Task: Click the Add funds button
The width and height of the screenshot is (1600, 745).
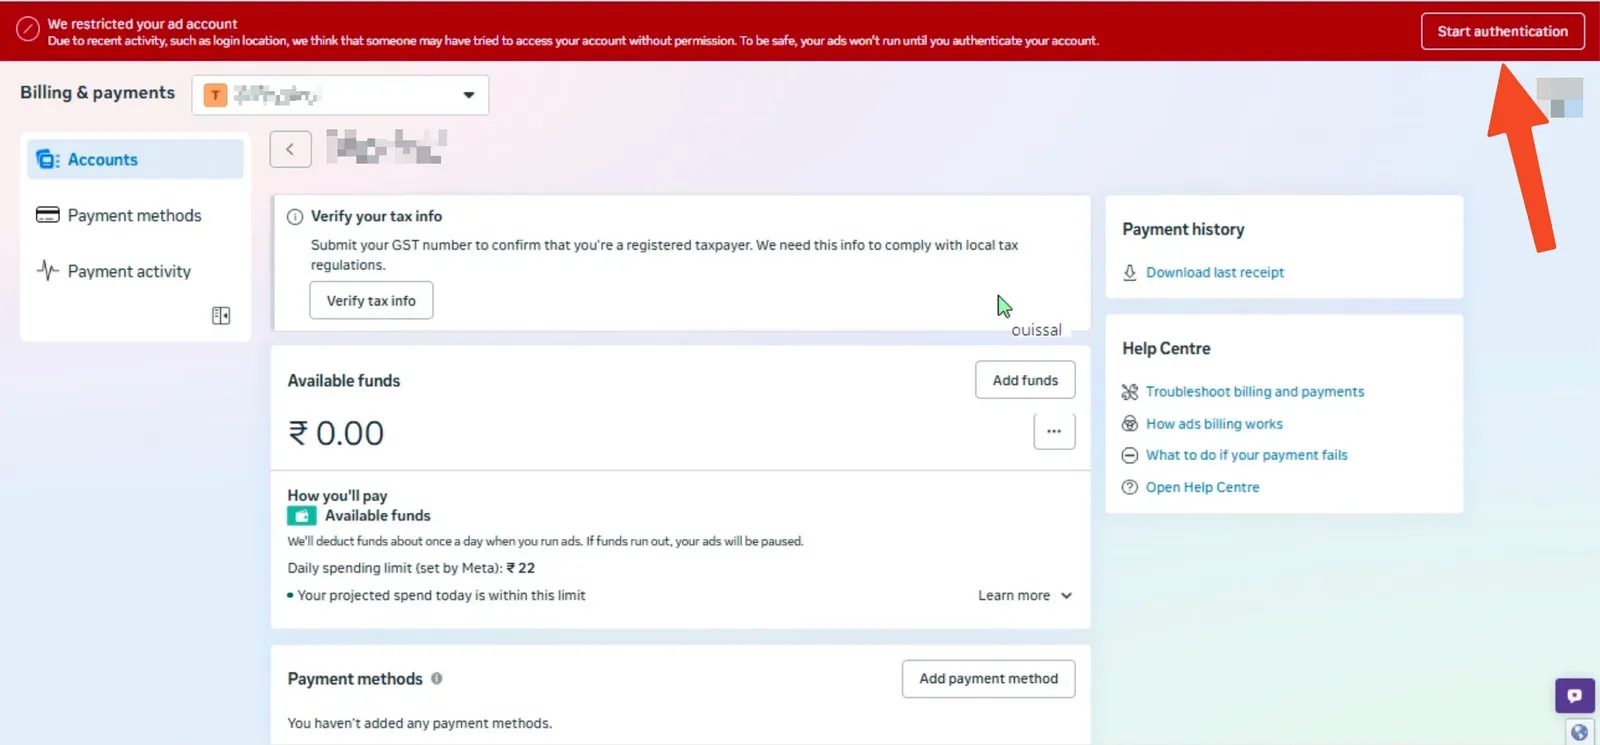Action: (1025, 380)
